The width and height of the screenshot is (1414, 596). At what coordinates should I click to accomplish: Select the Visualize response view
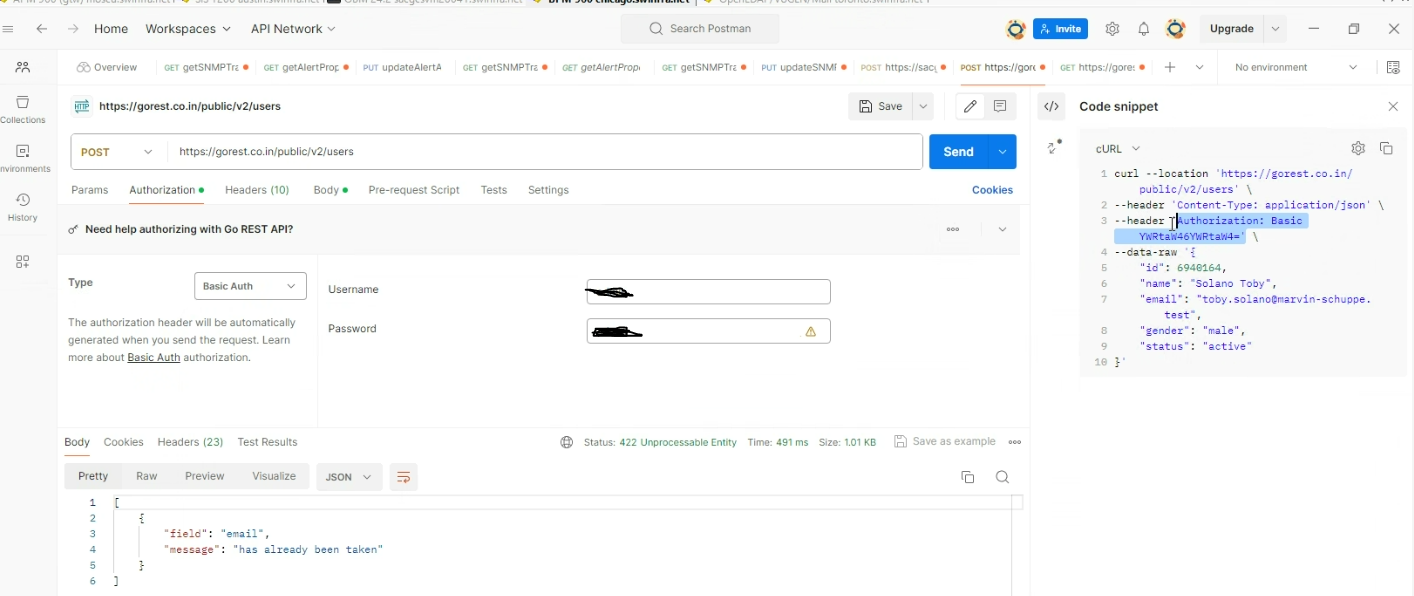(274, 476)
